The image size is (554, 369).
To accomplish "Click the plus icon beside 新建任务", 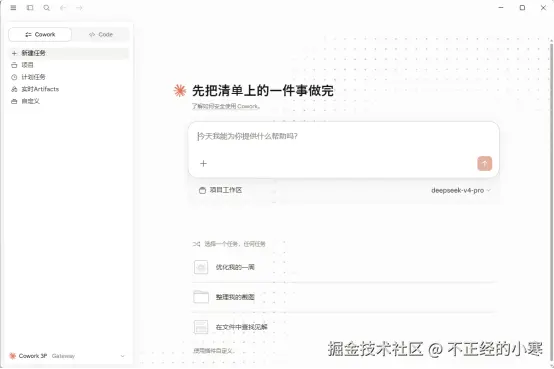I will (x=14, y=53).
